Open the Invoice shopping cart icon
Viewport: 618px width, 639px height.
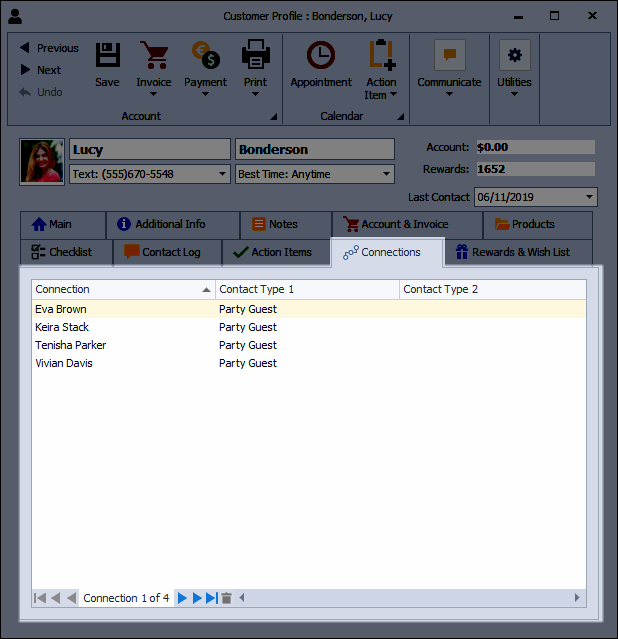coord(153,55)
